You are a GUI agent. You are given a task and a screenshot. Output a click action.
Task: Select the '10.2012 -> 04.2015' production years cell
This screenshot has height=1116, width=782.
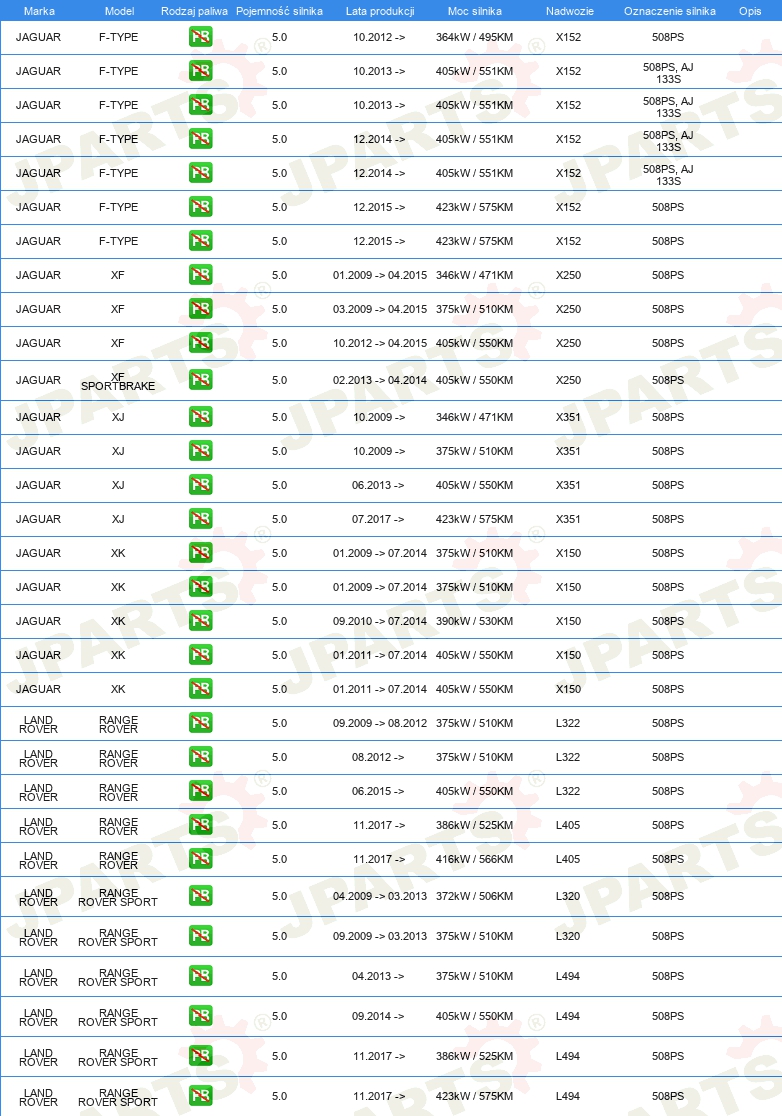click(380, 343)
